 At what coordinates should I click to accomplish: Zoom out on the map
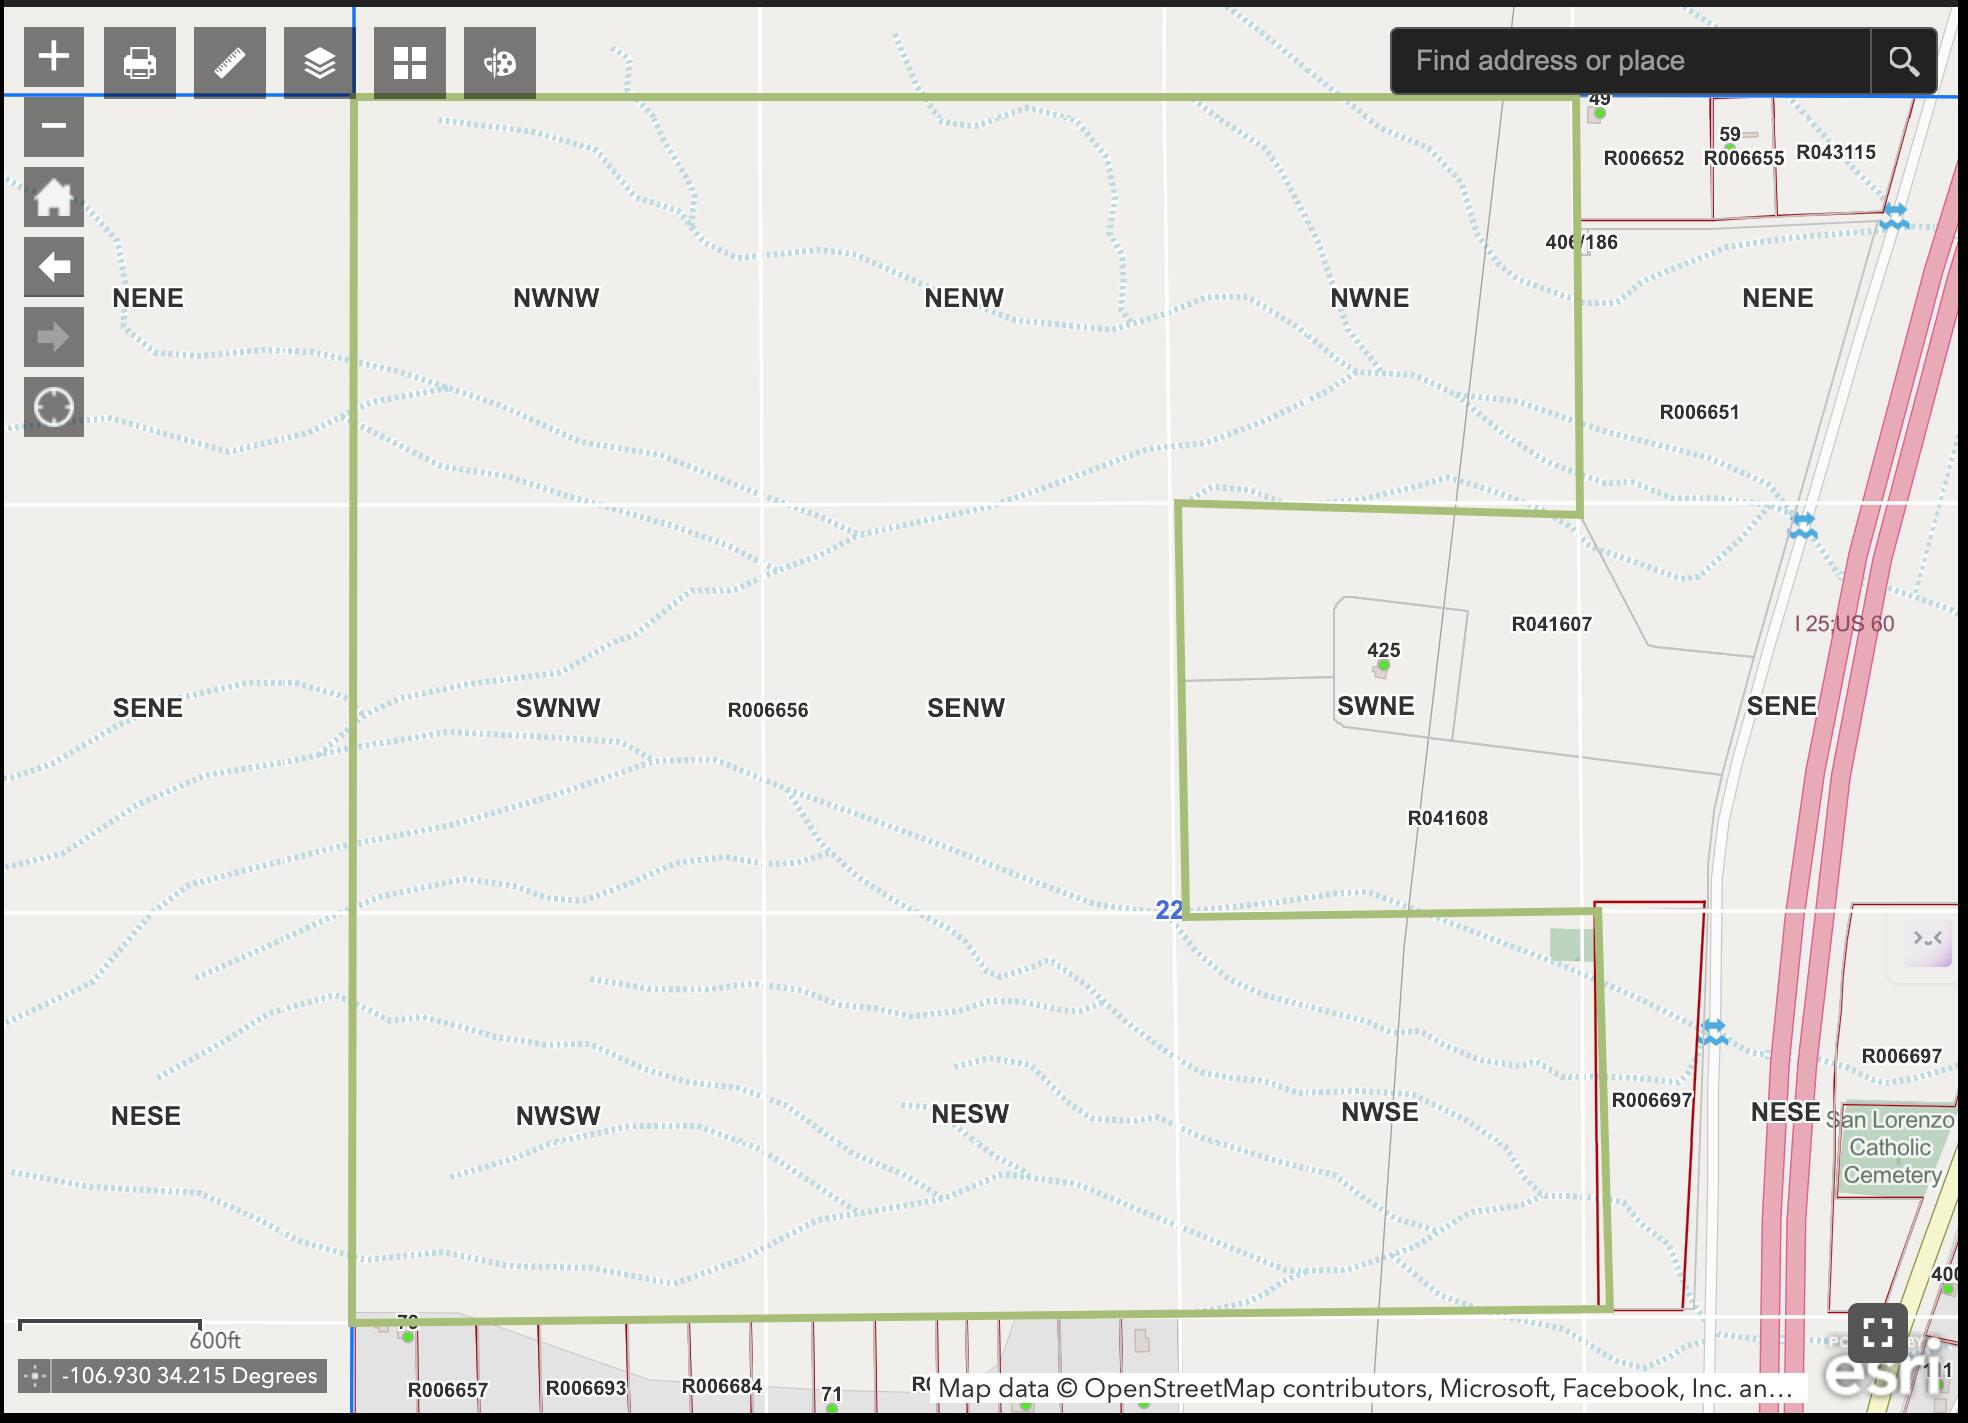53,126
